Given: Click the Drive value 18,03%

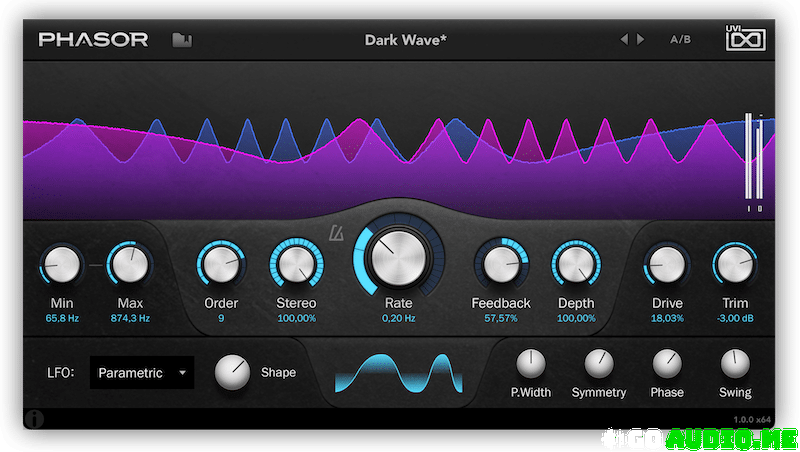Looking at the screenshot, I should (x=667, y=318).
